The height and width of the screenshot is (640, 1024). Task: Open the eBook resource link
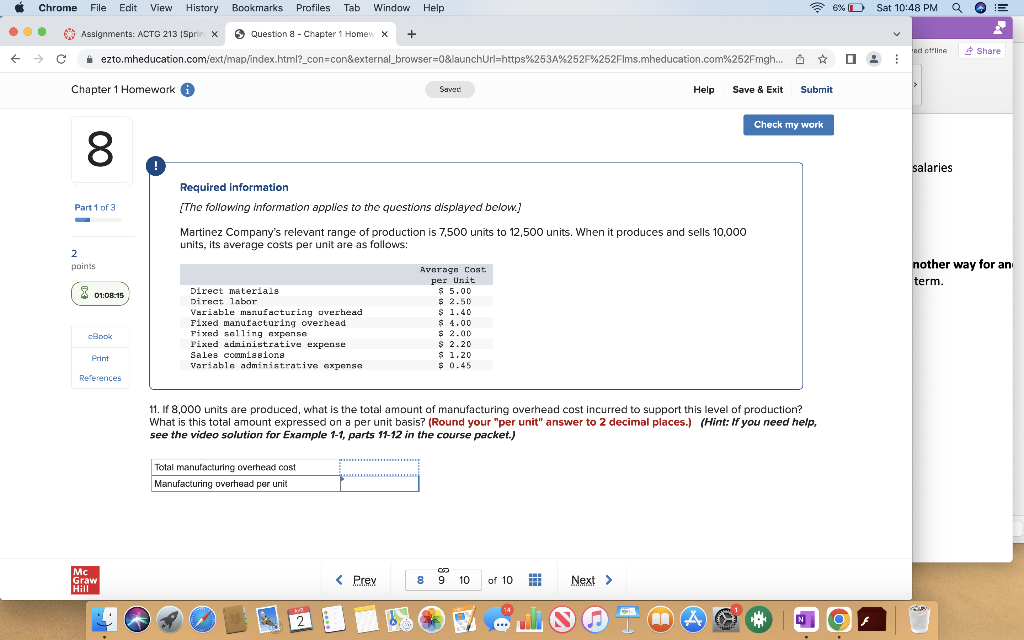tap(100, 336)
